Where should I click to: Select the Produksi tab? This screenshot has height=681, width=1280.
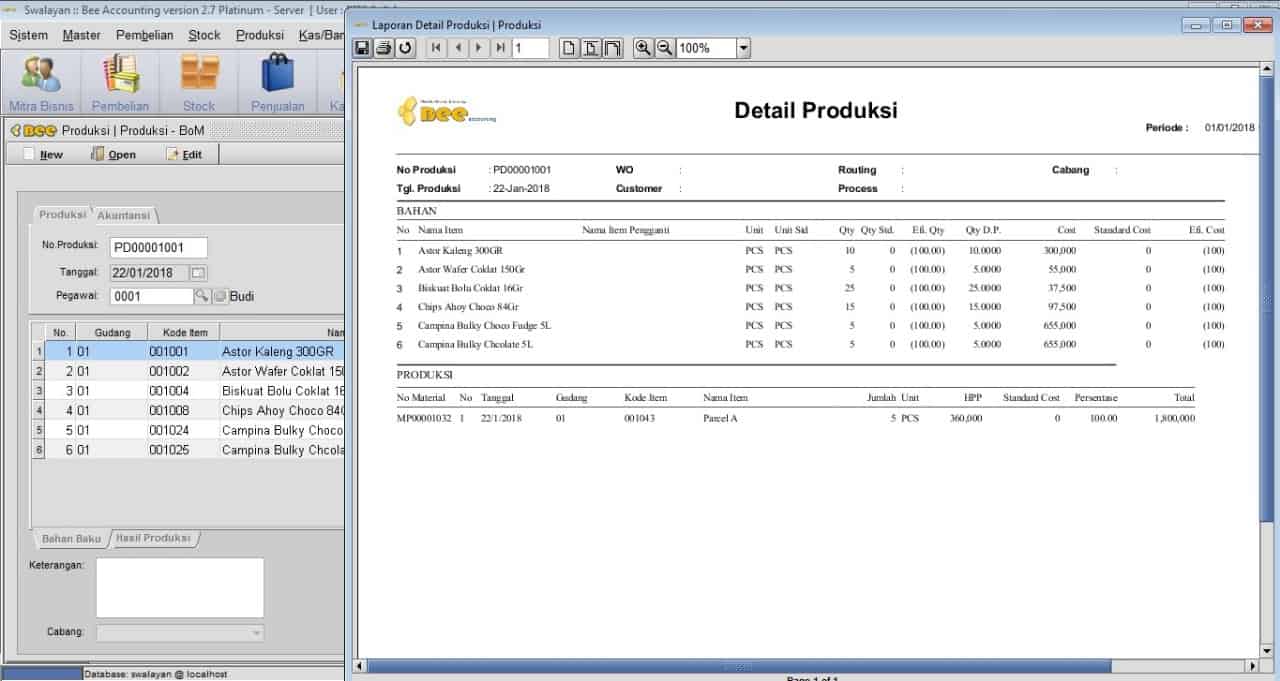62,215
